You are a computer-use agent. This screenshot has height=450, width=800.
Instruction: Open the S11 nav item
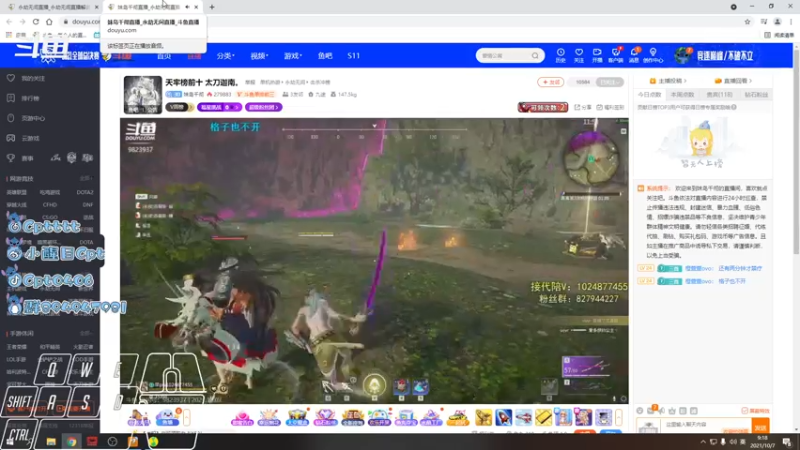click(x=354, y=56)
